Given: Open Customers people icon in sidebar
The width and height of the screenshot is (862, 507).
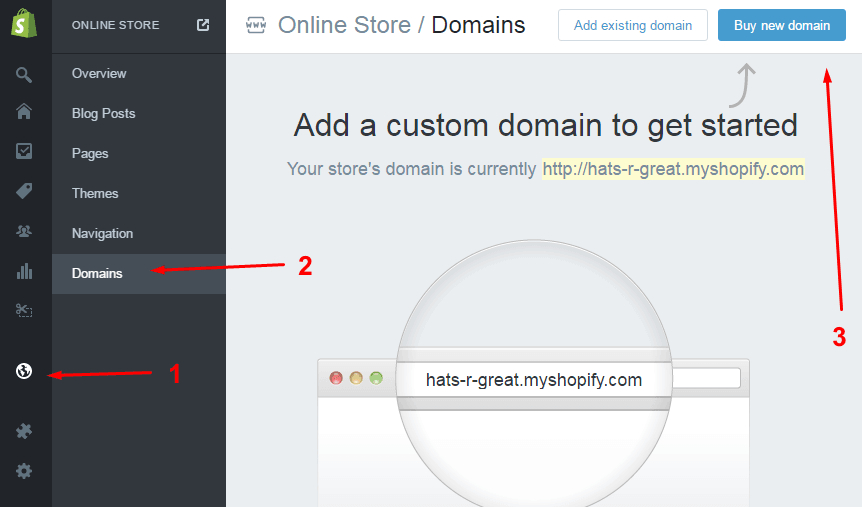Looking at the screenshot, I should [24, 231].
